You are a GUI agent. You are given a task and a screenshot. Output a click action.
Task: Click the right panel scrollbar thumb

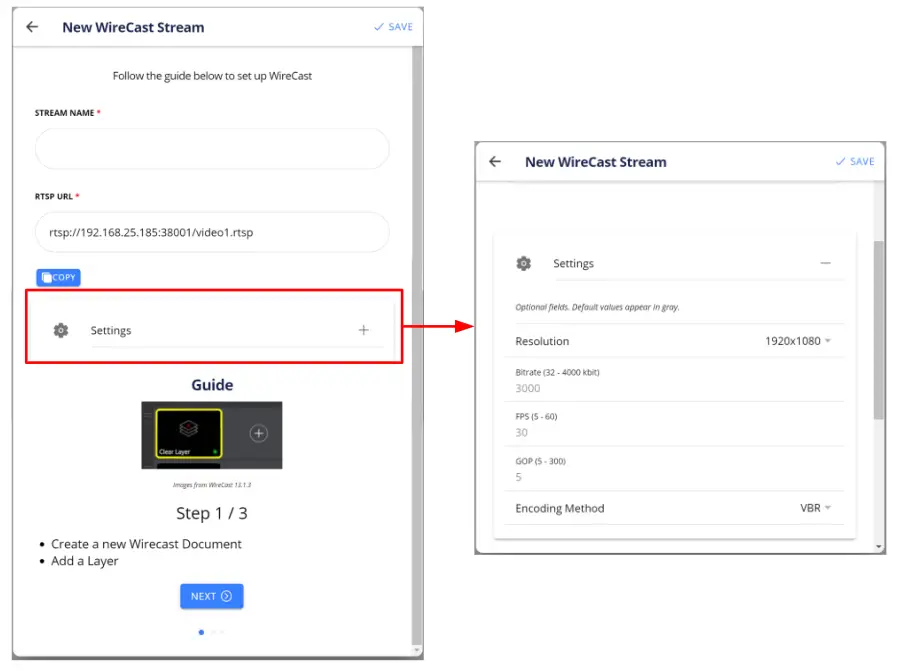[878, 329]
